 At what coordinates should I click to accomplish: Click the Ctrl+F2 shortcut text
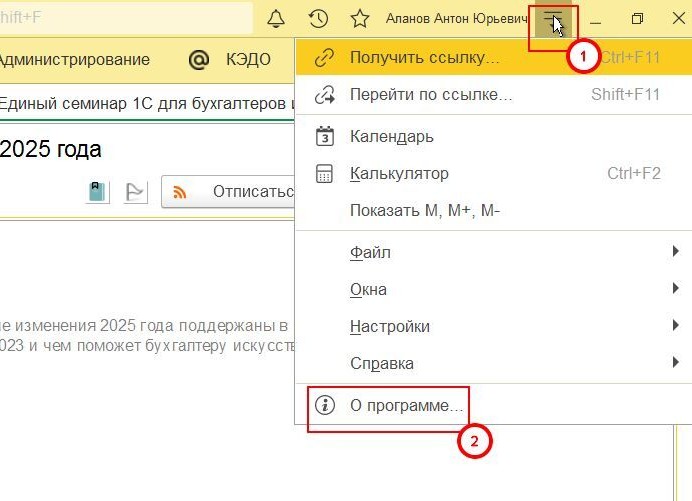(x=634, y=173)
